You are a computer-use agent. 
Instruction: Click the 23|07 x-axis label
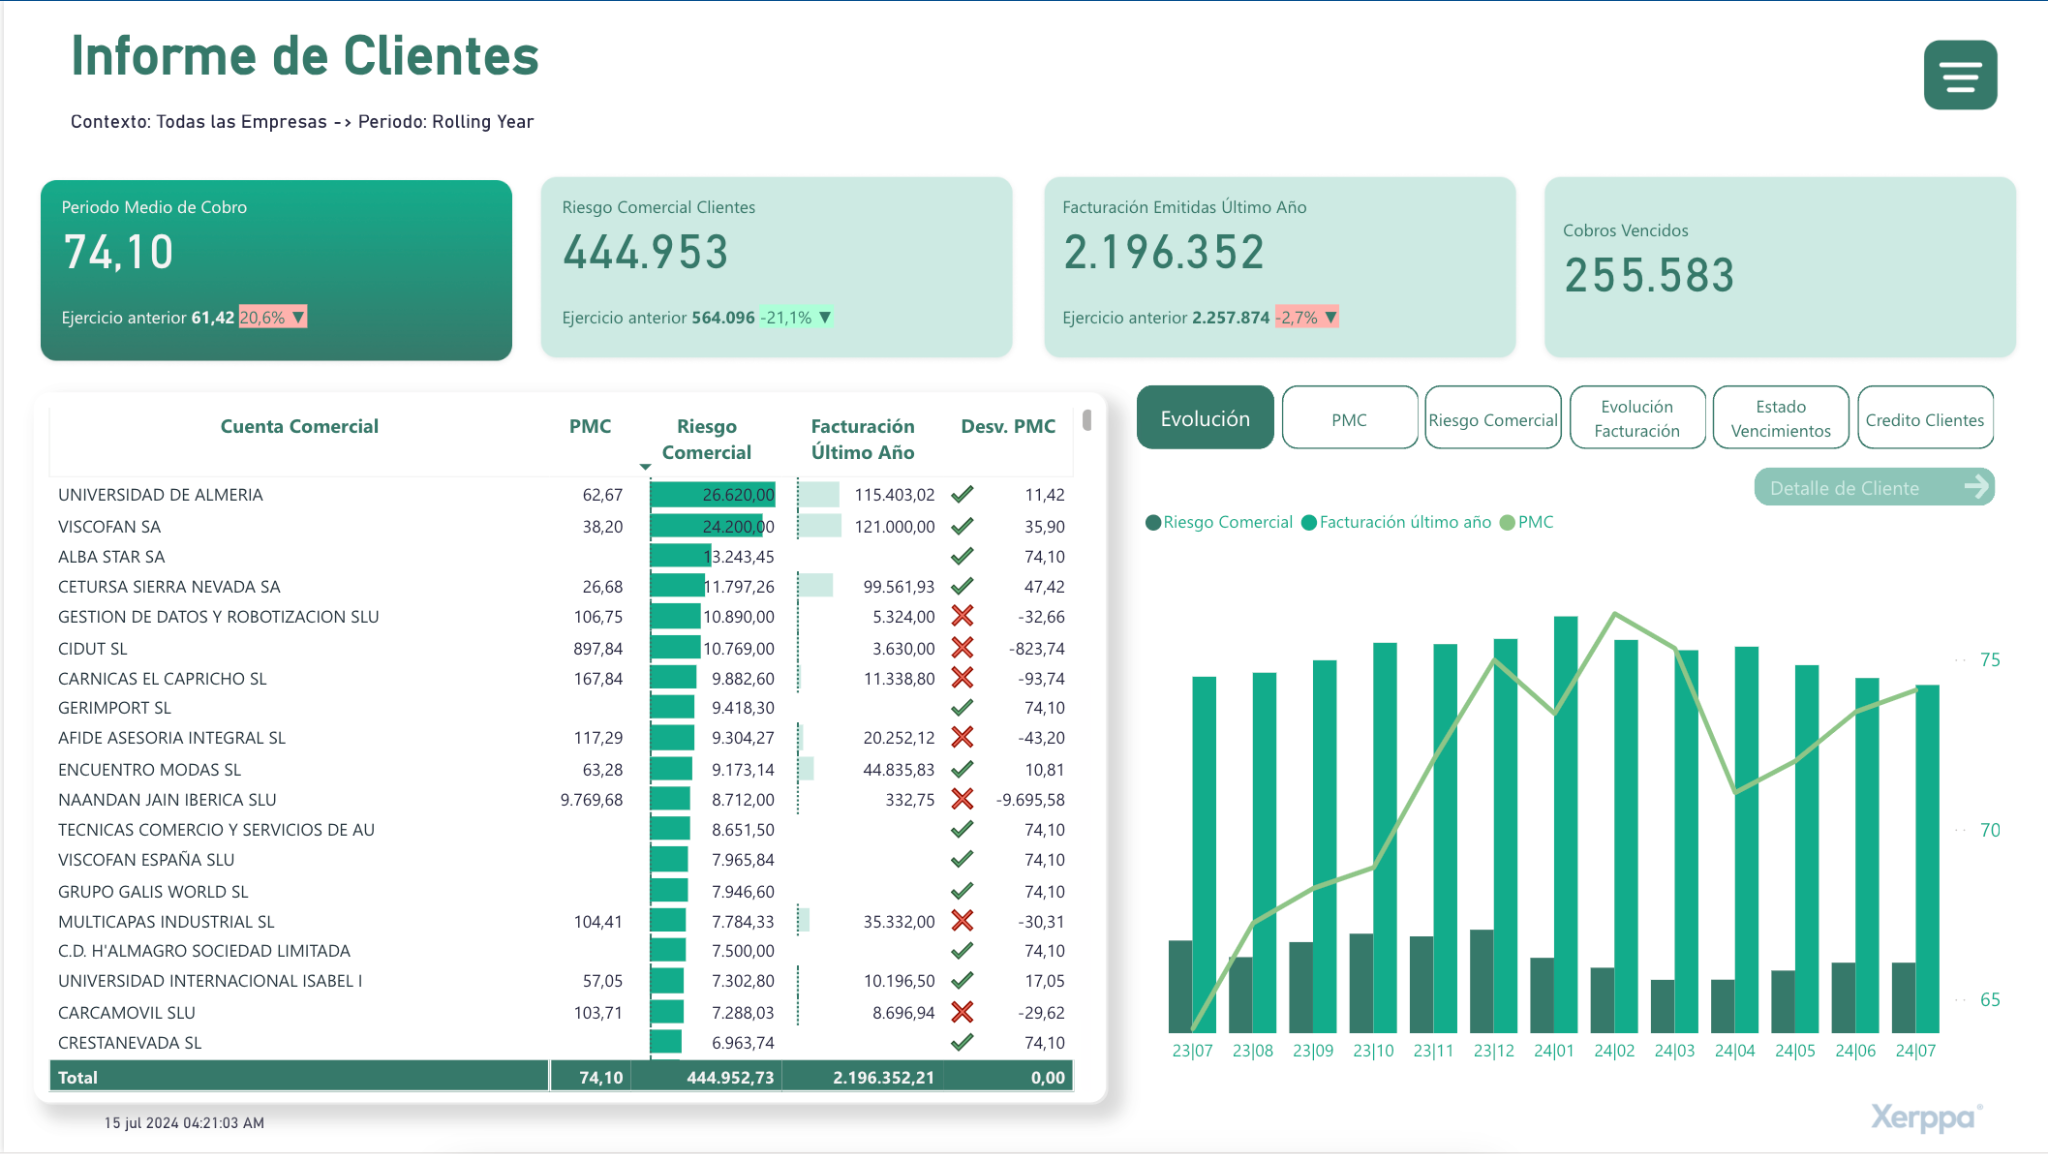tap(1192, 1050)
